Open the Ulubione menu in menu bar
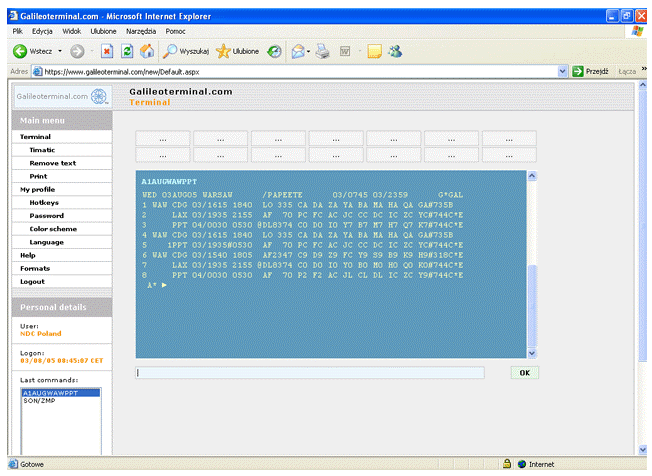Screen dimensions: 652x476 (x=104, y=31)
